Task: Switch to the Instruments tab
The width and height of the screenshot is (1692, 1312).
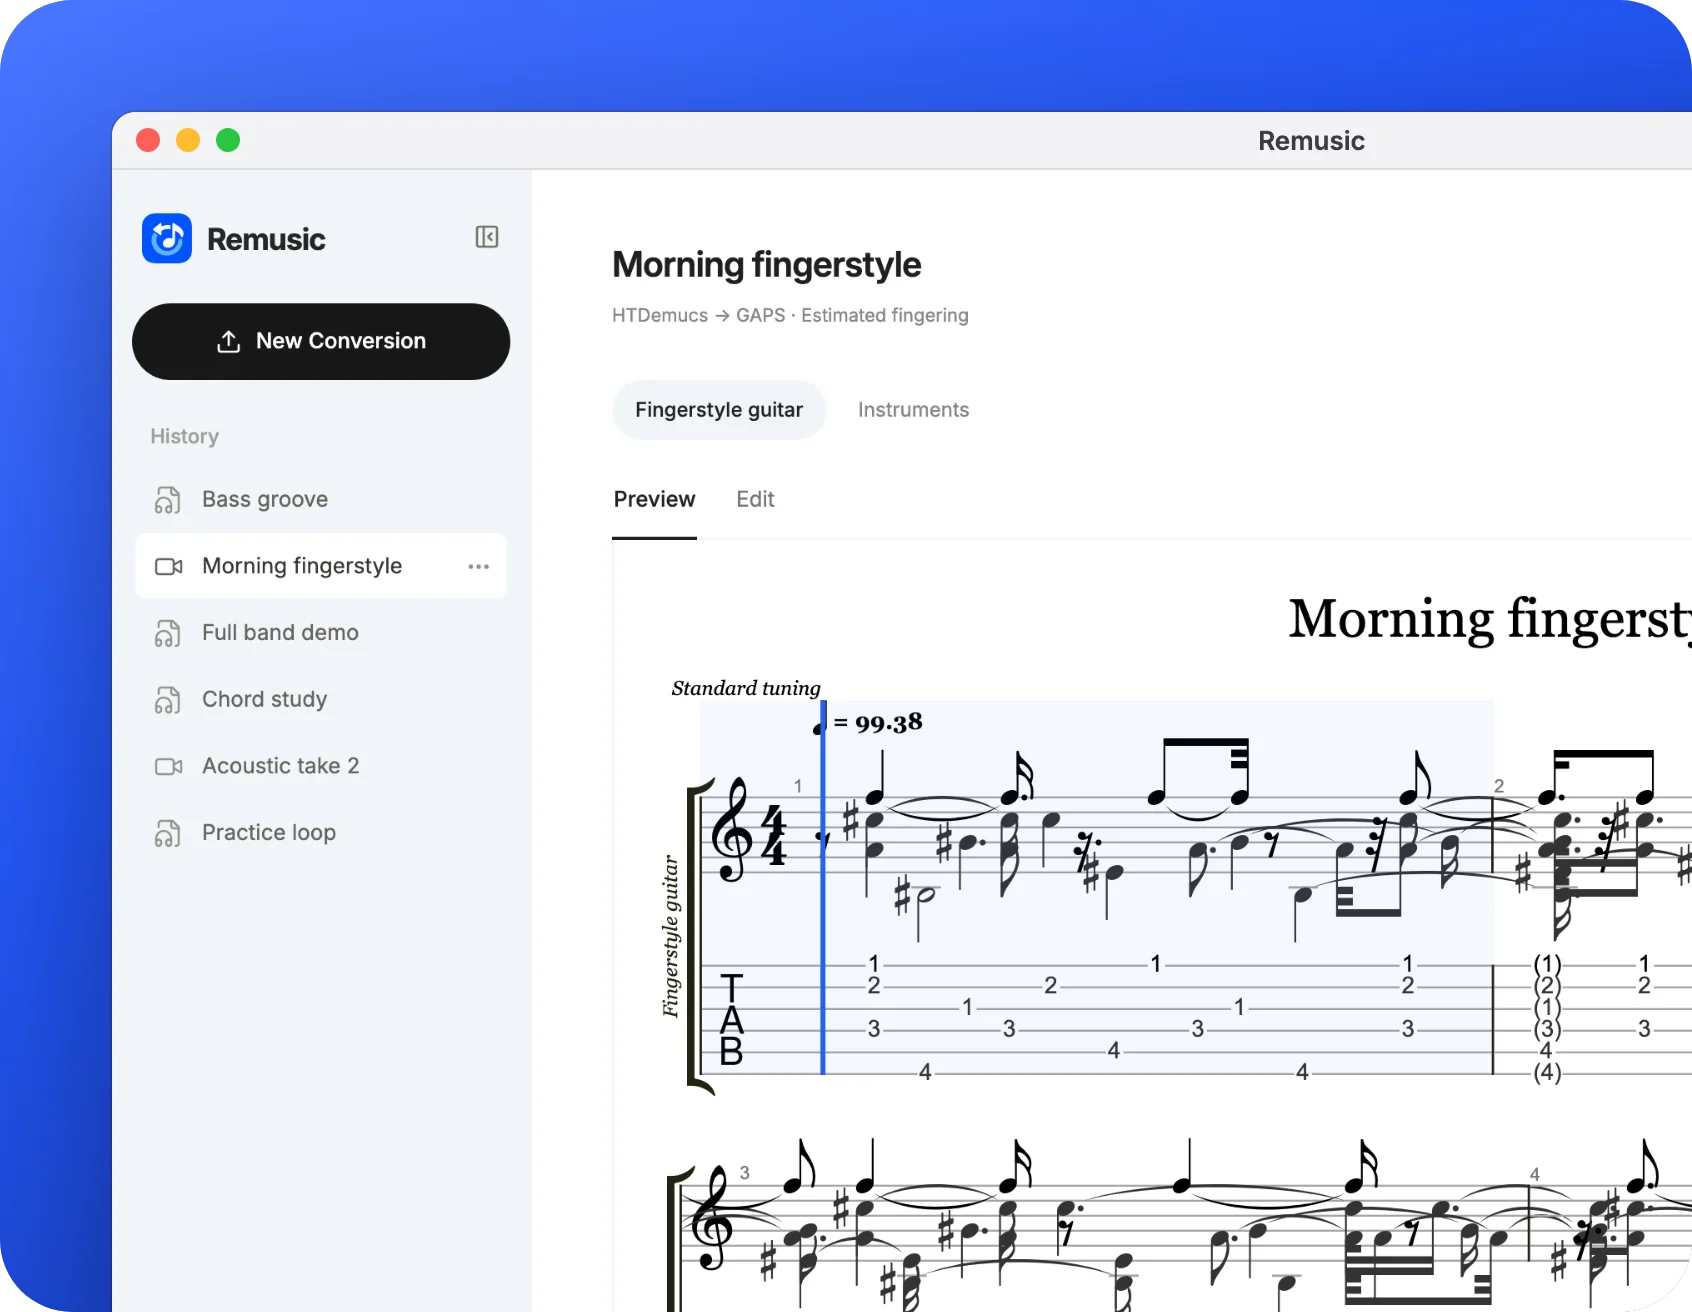Action: pyautogui.click(x=913, y=410)
